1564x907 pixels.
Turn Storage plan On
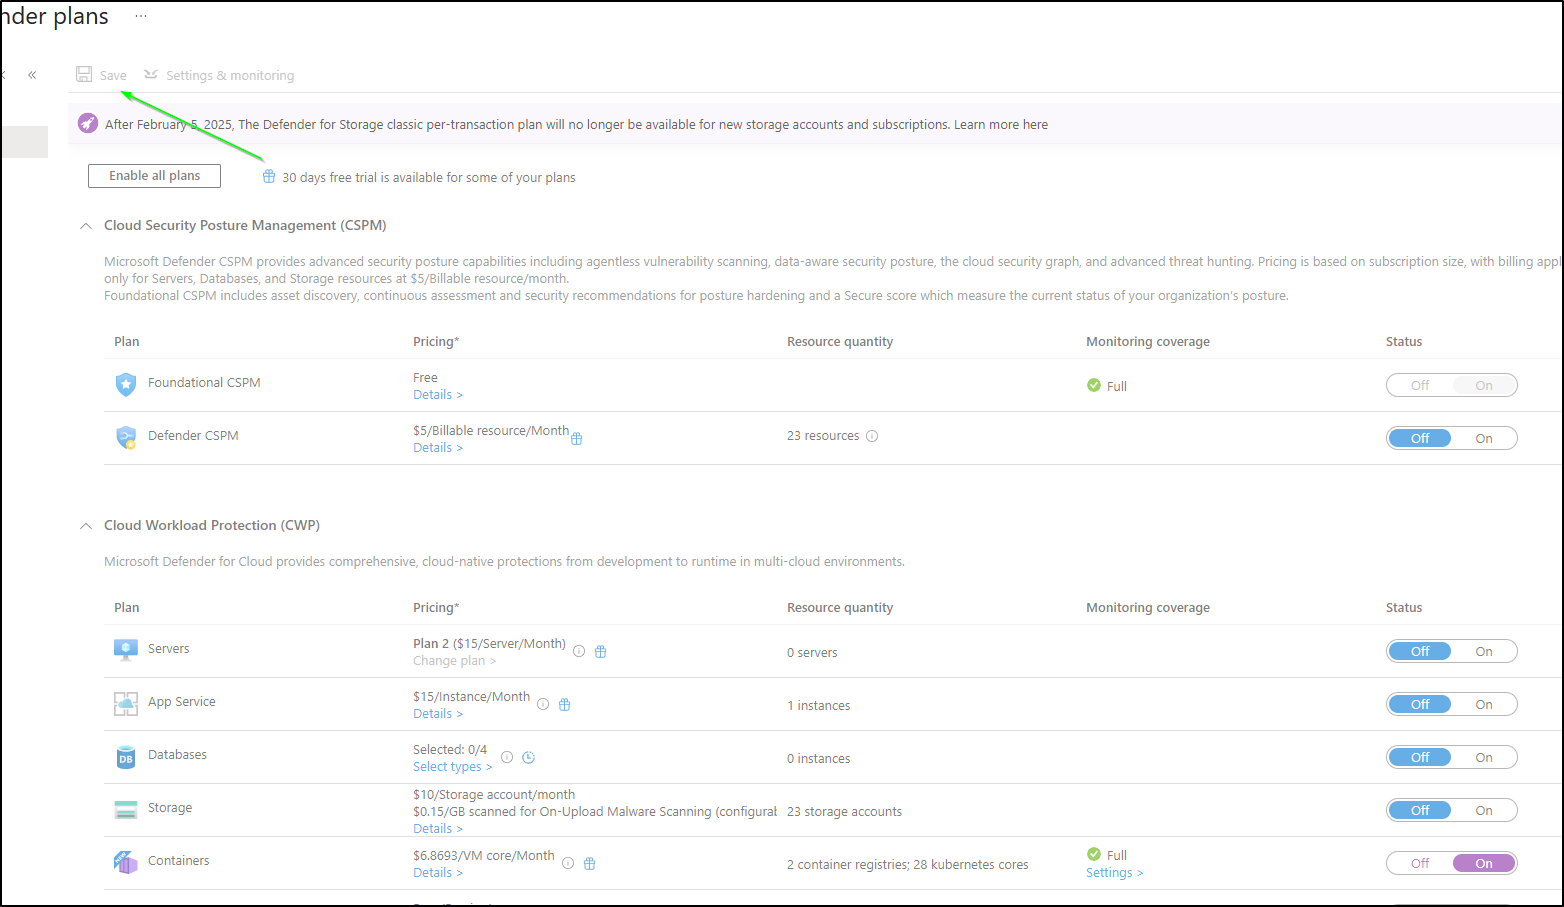[x=1484, y=810]
